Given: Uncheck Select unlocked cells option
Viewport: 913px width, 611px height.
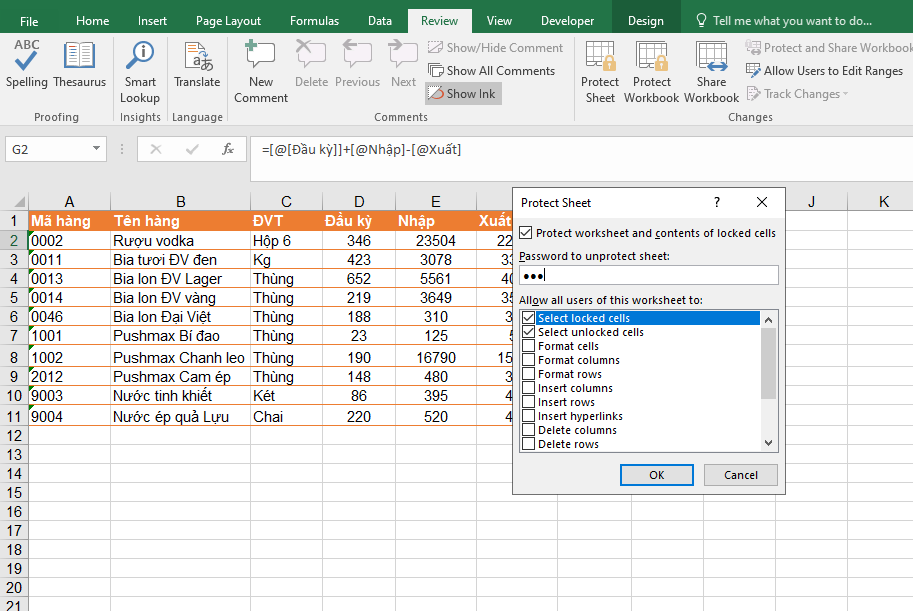Looking at the screenshot, I should 528,332.
